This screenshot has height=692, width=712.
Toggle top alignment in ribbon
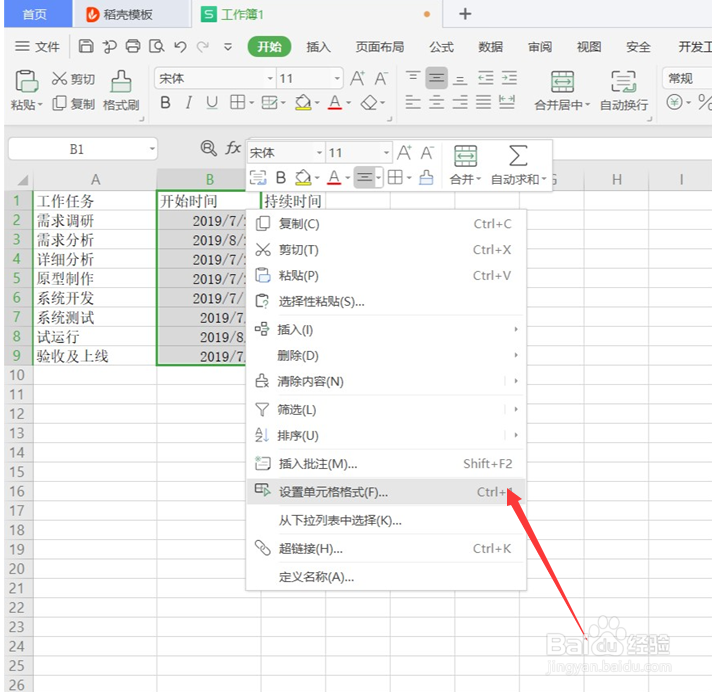[413, 77]
